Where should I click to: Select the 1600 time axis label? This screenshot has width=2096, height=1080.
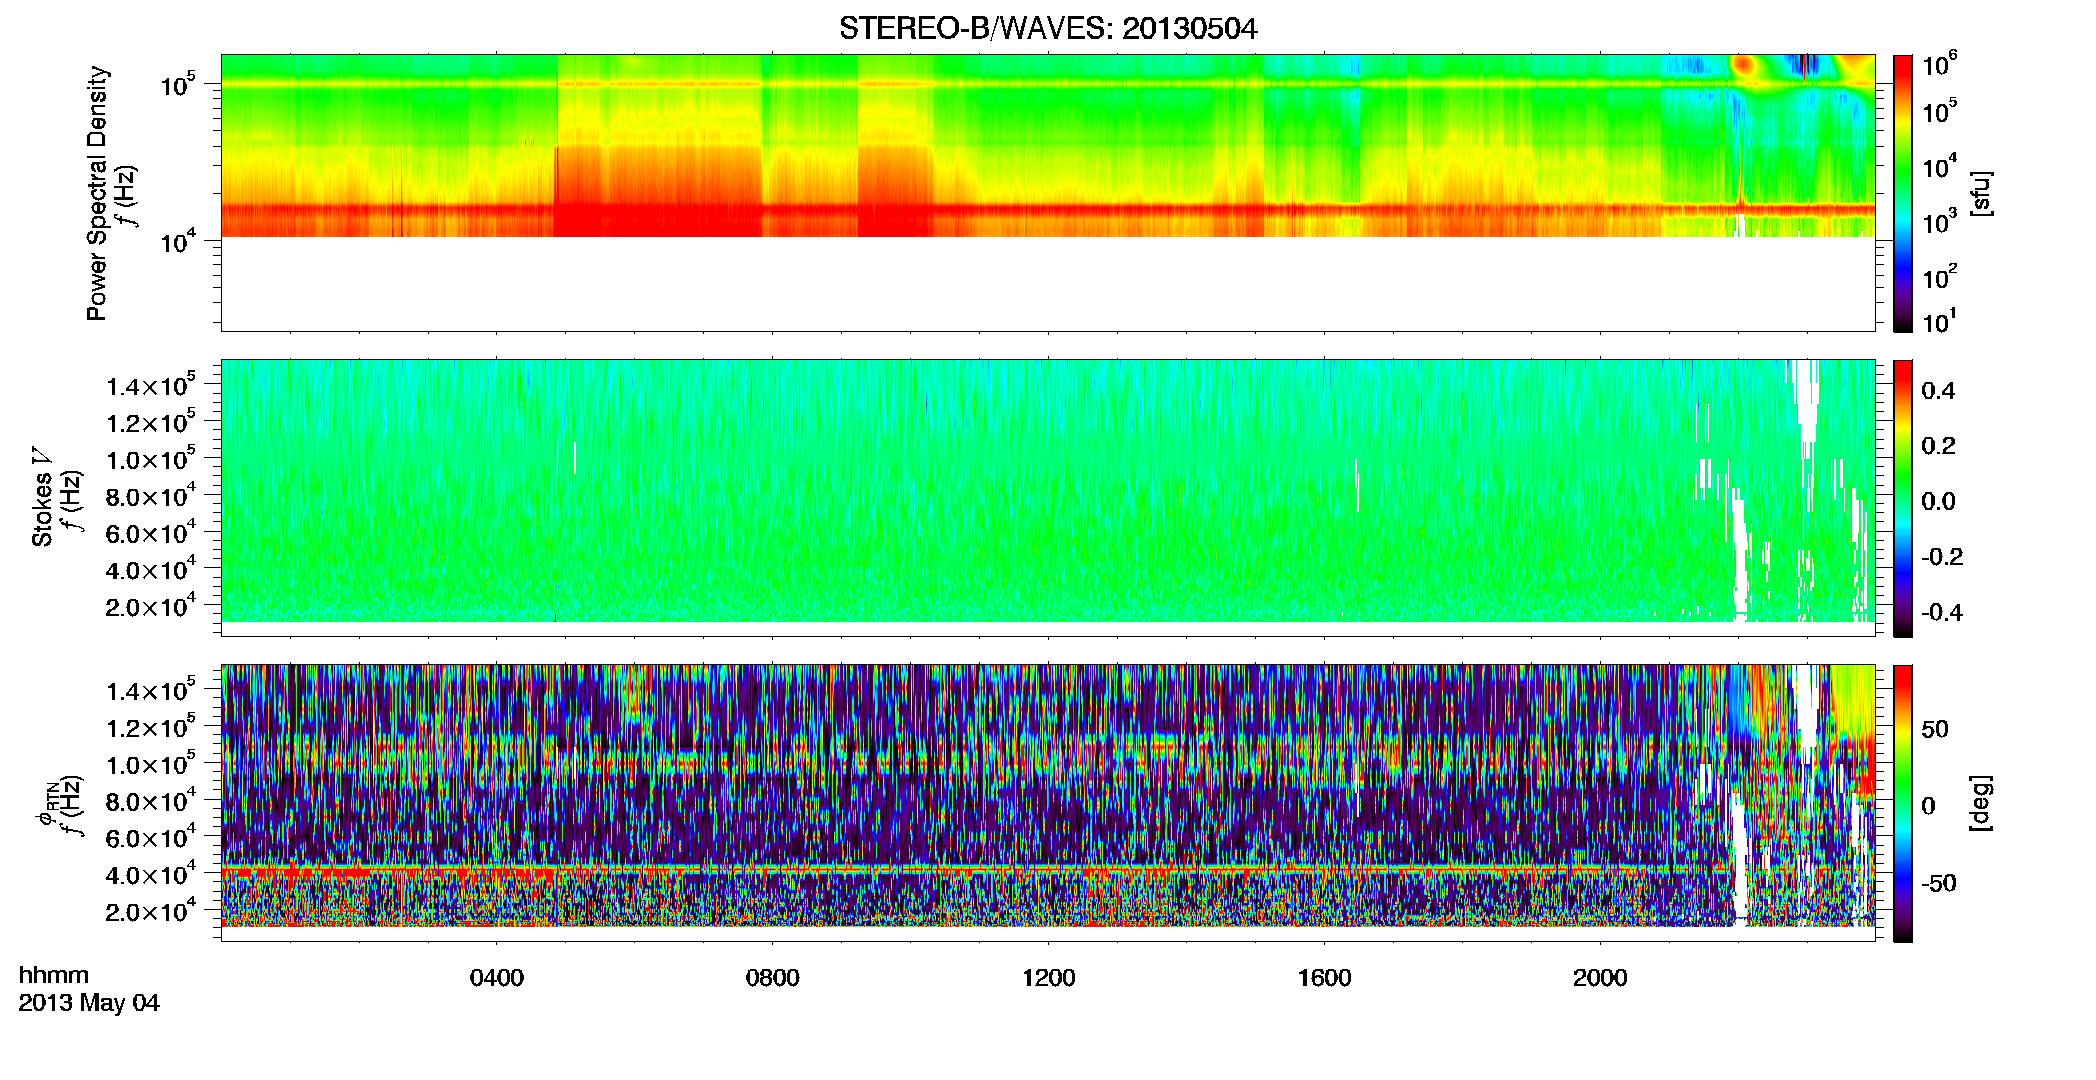point(1325,978)
